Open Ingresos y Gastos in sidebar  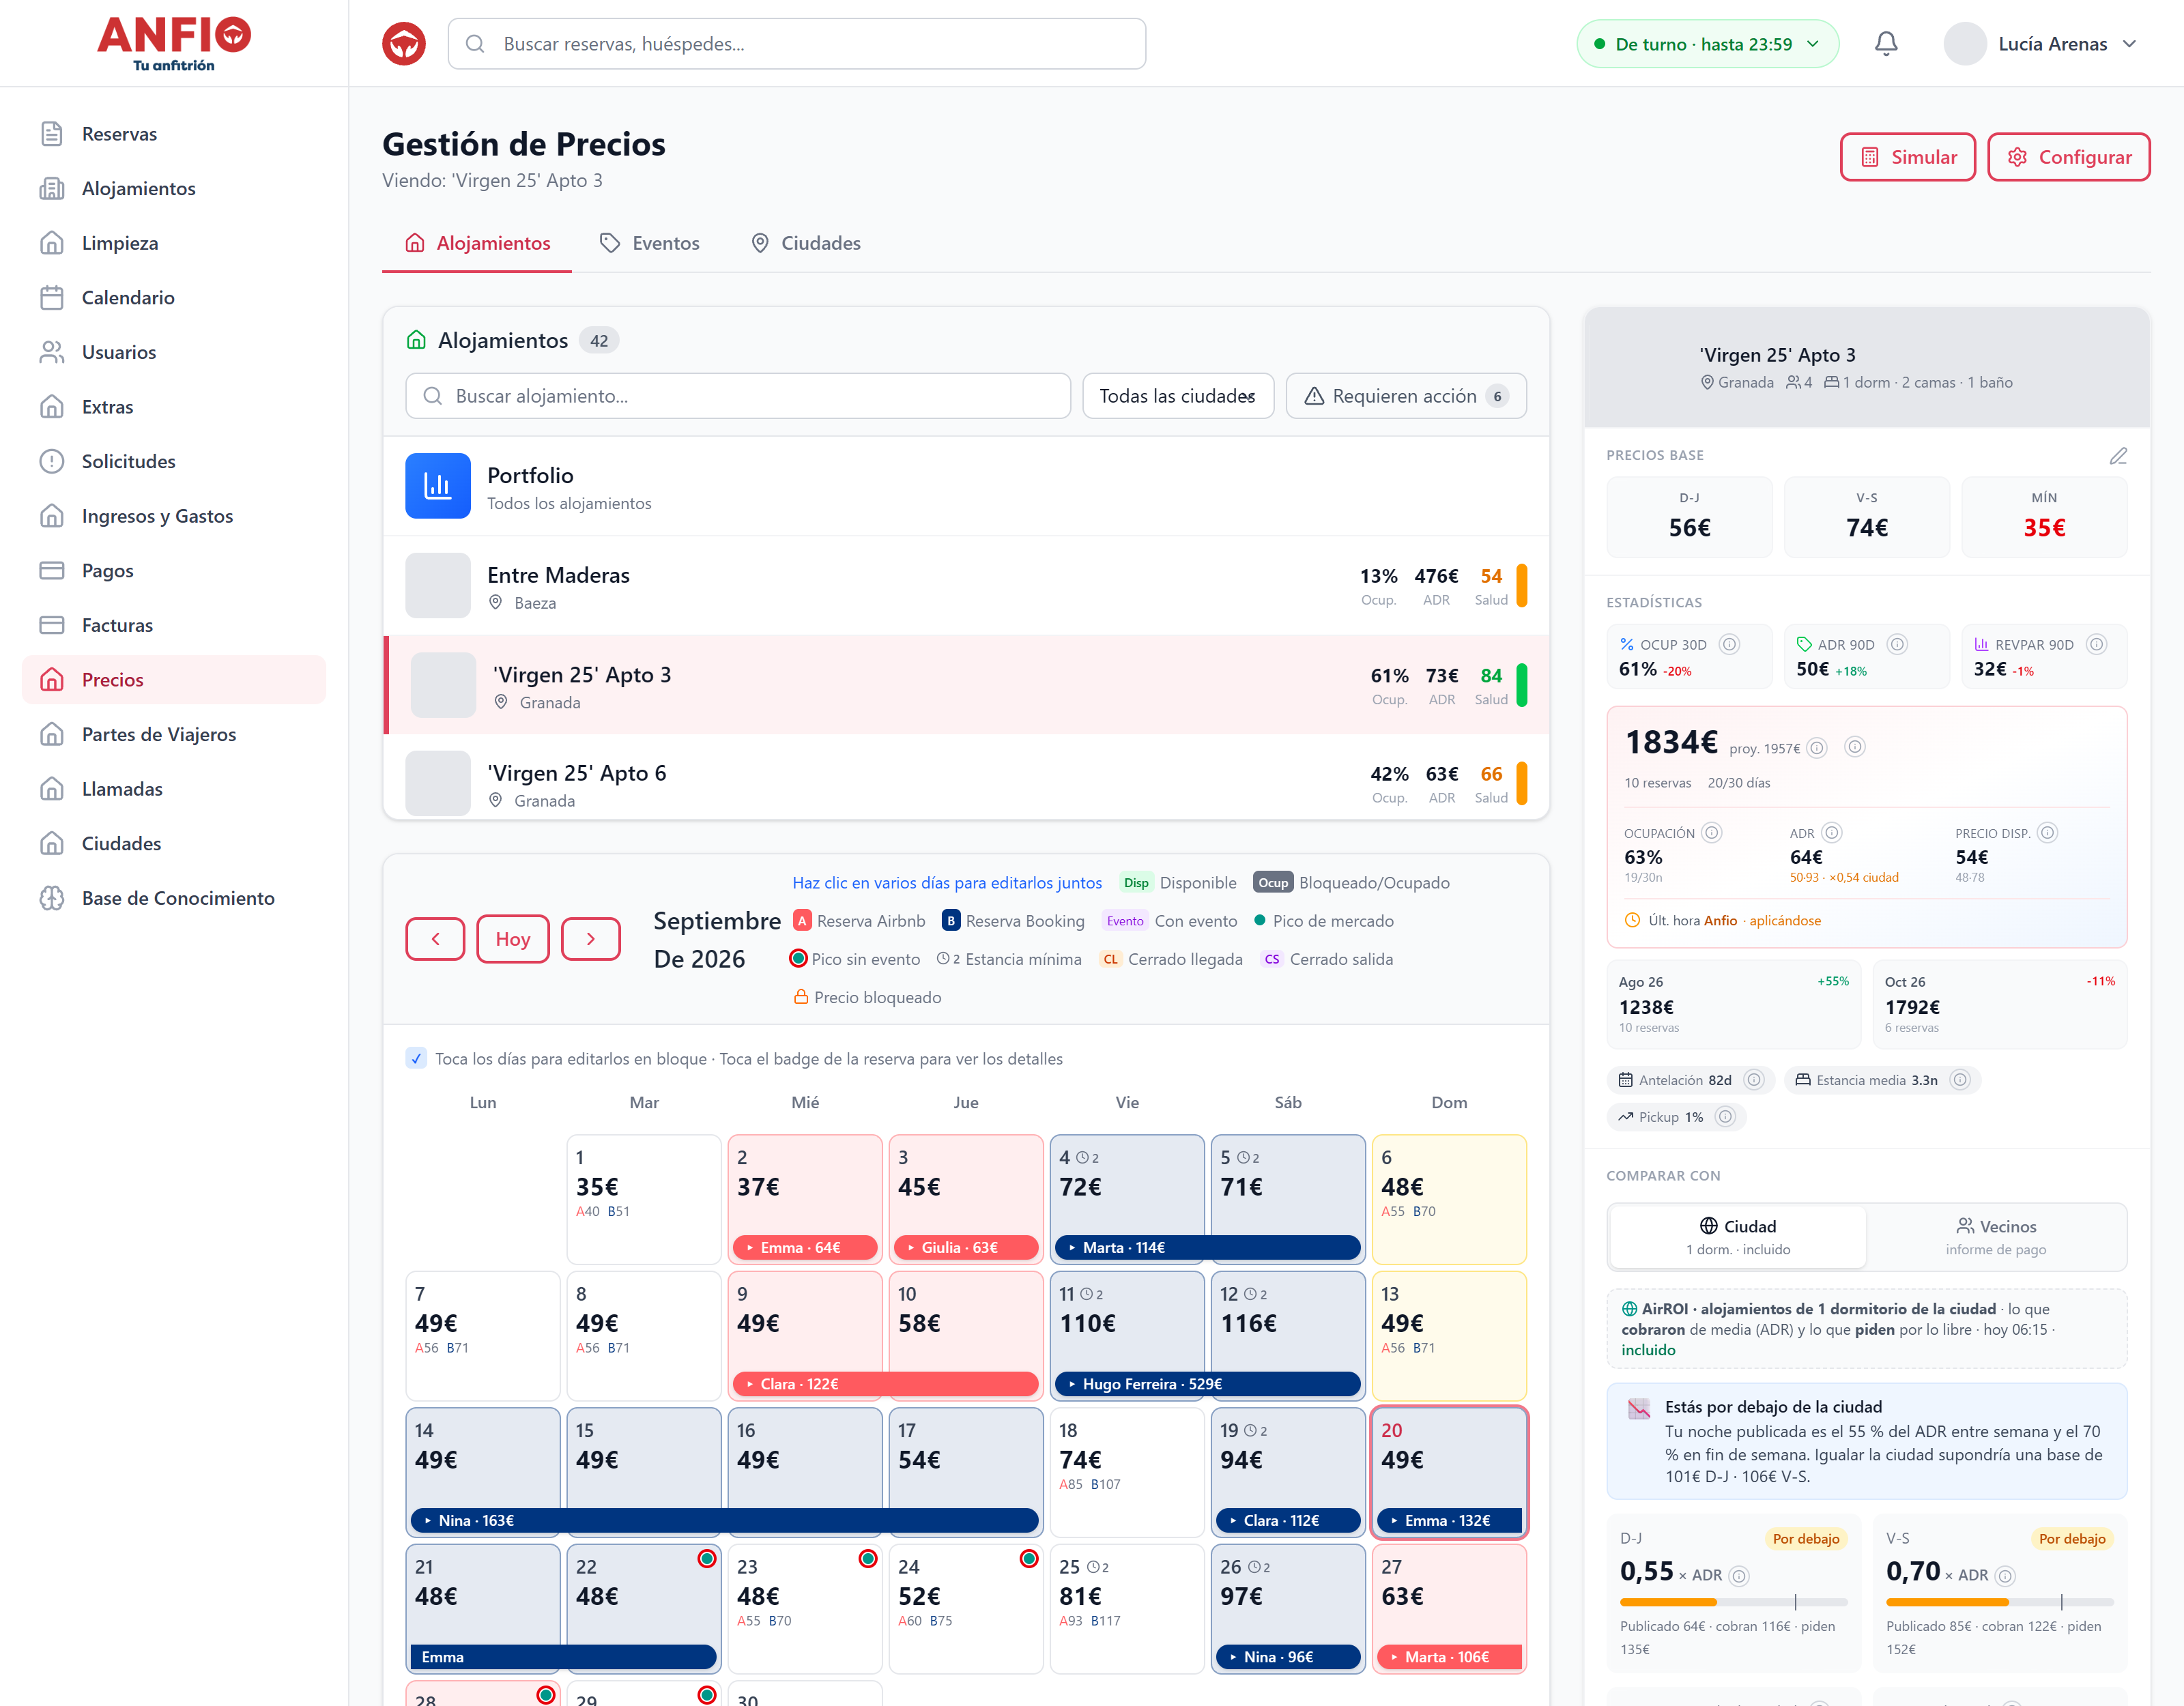[x=174, y=516]
